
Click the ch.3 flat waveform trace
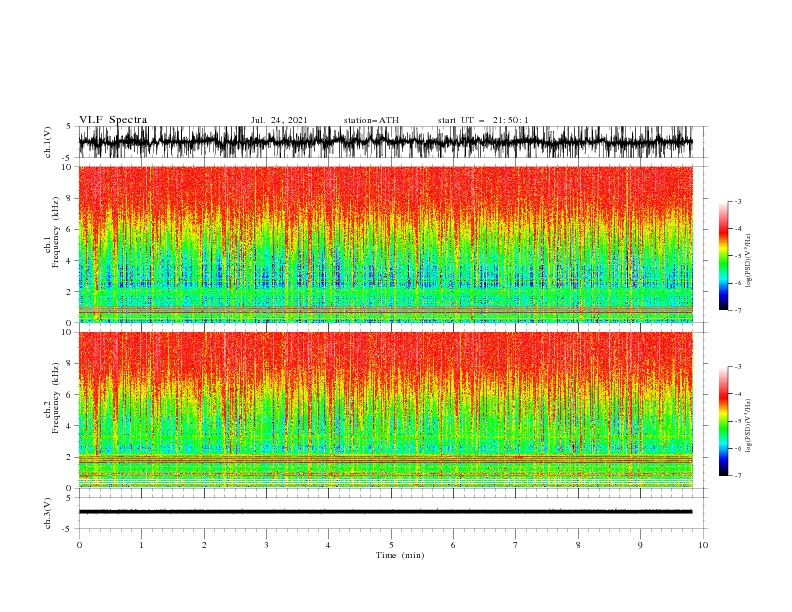[x=385, y=512]
